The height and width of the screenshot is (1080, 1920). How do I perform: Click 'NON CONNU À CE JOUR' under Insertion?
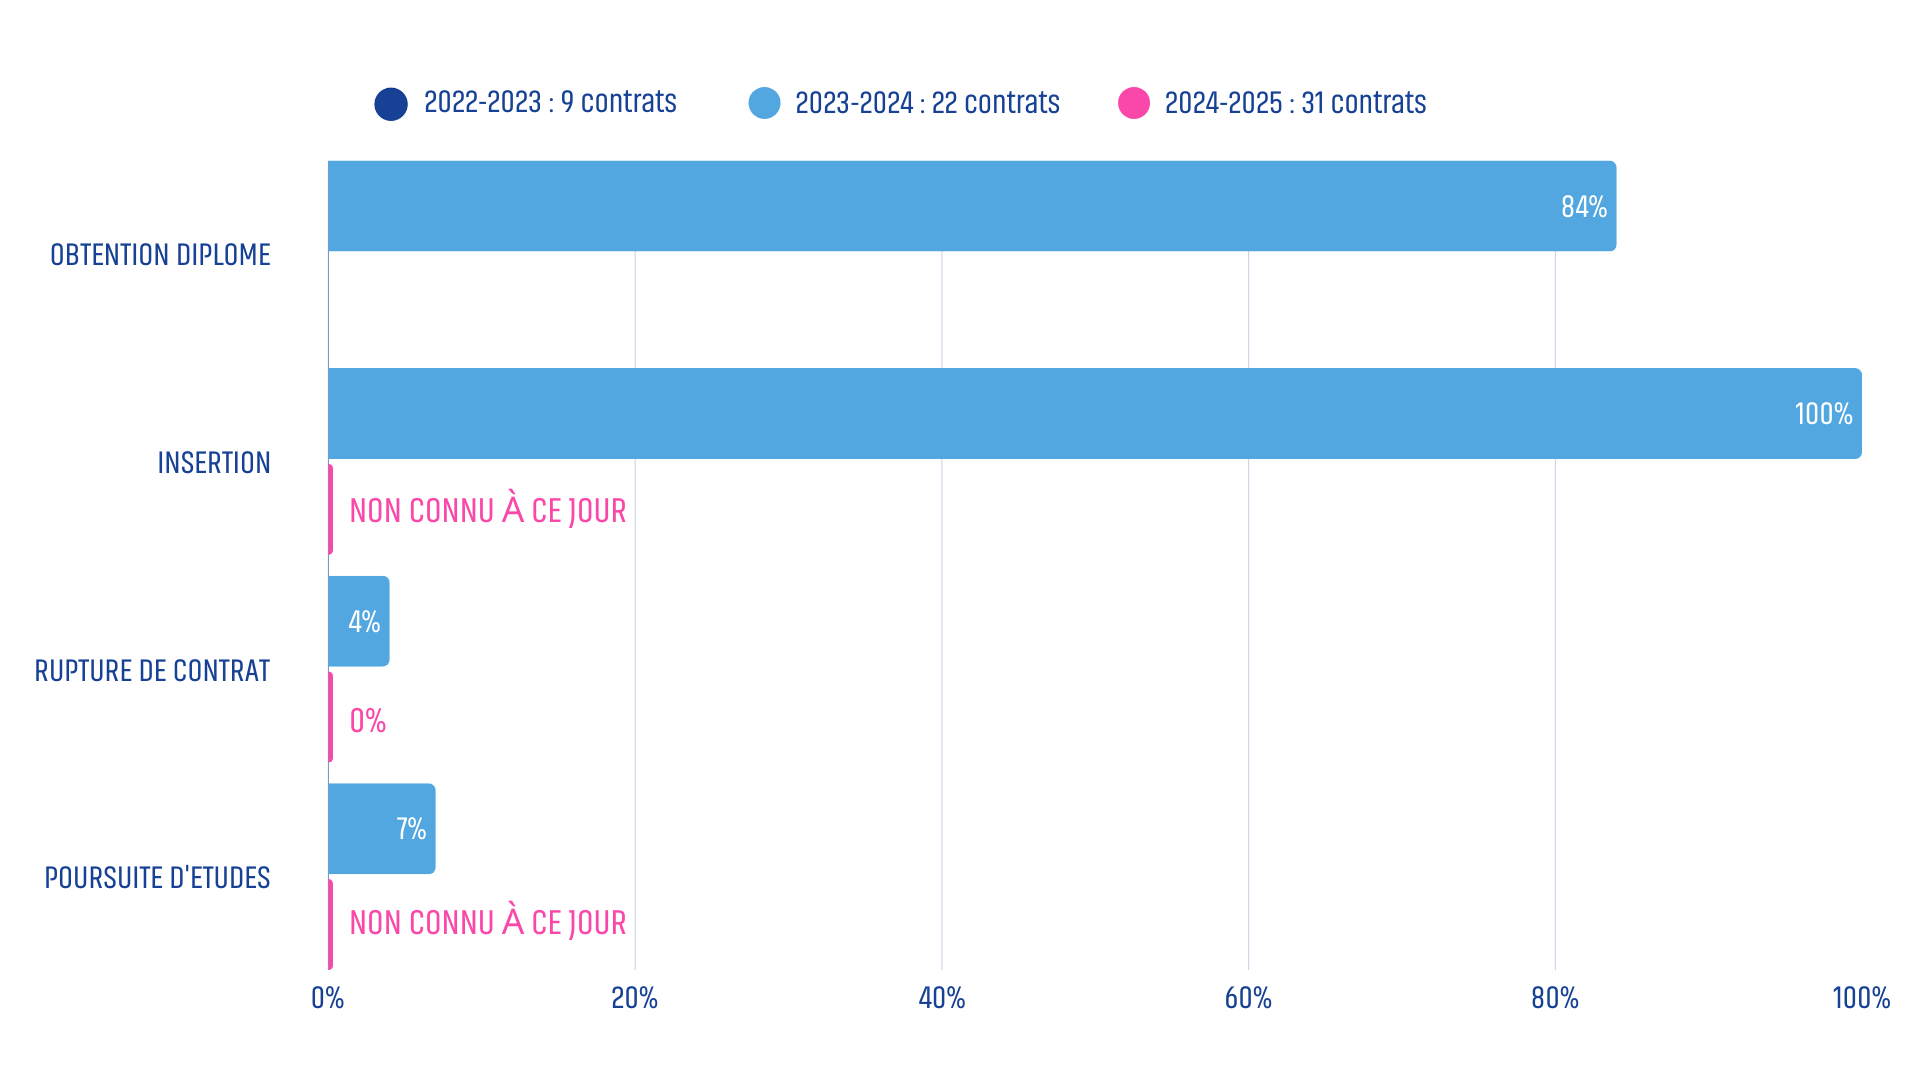(x=487, y=510)
